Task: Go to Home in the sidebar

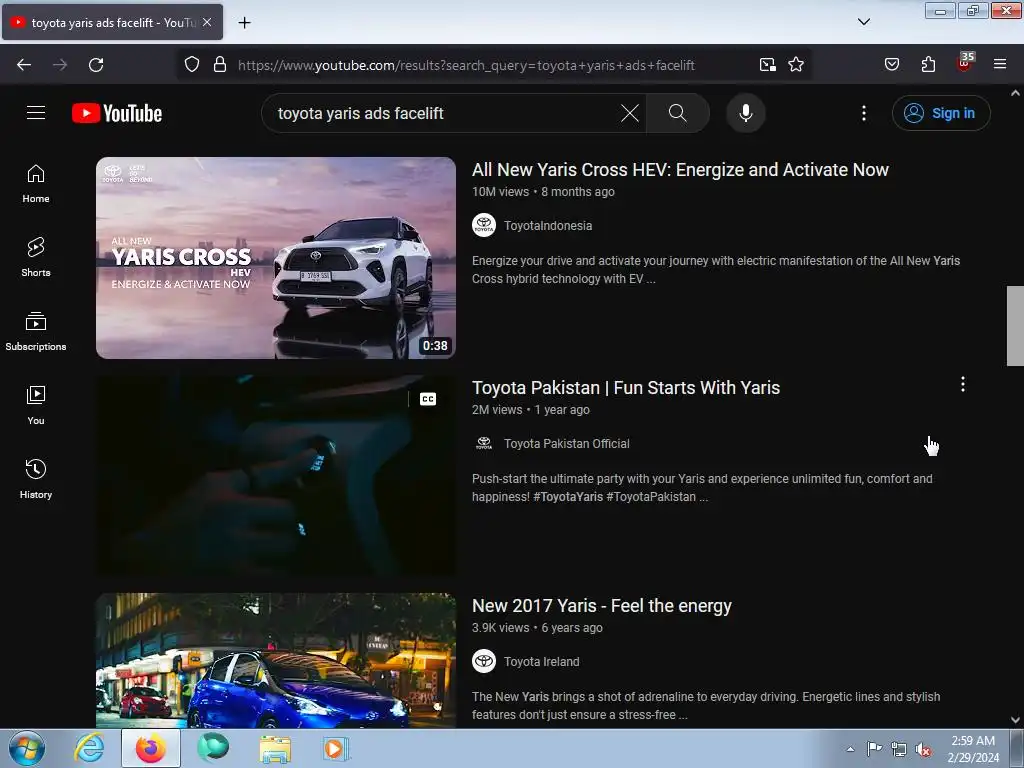Action: tap(36, 184)
